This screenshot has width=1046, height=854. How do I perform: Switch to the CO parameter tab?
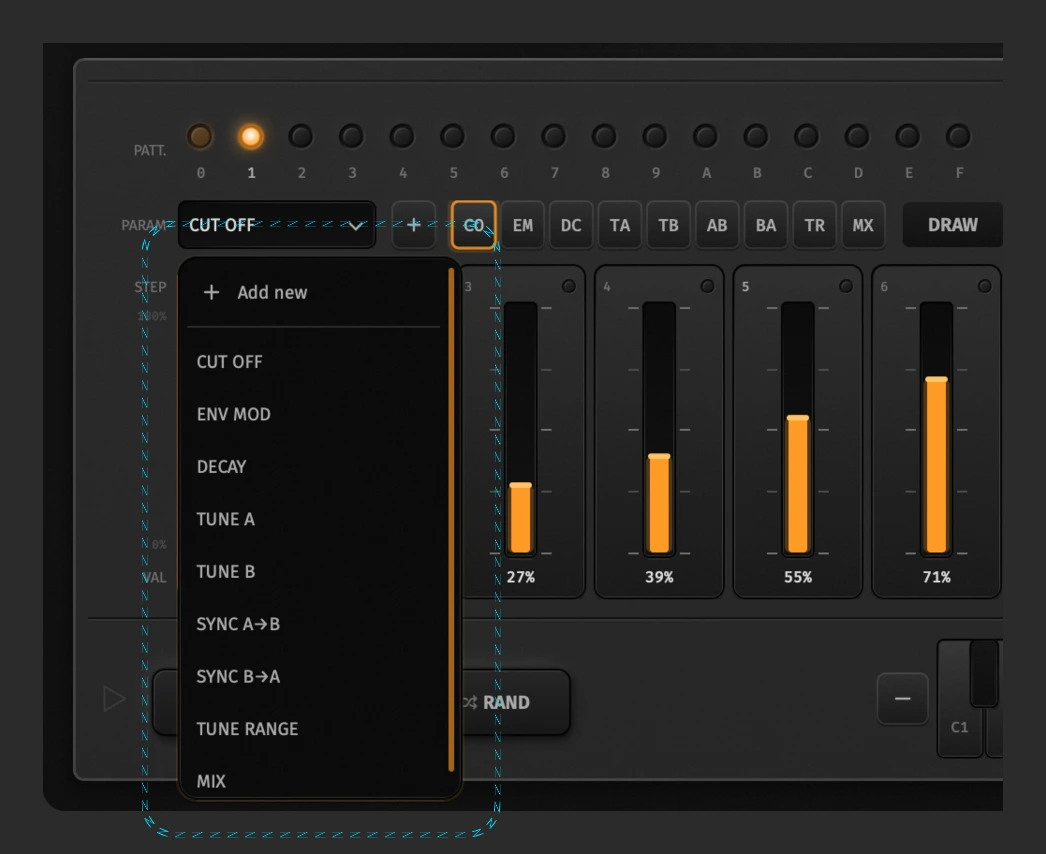474,225
